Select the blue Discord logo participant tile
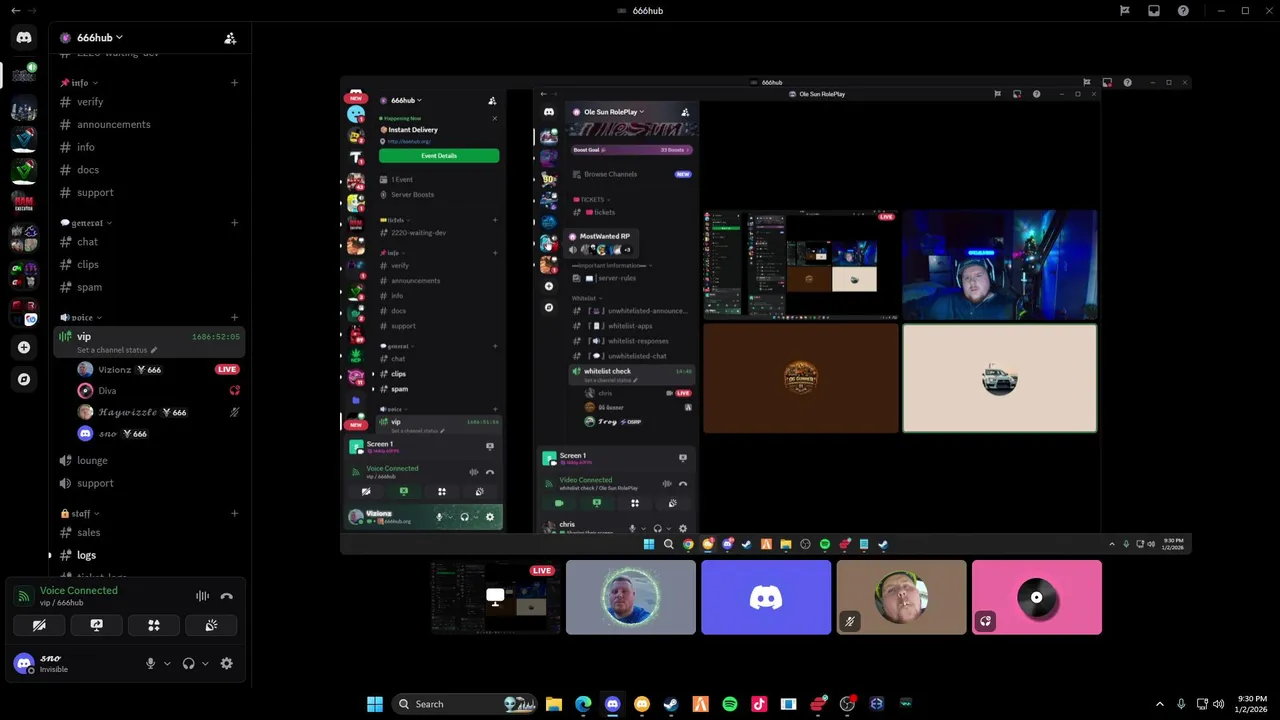1280x720 pixels. (766, 597)
